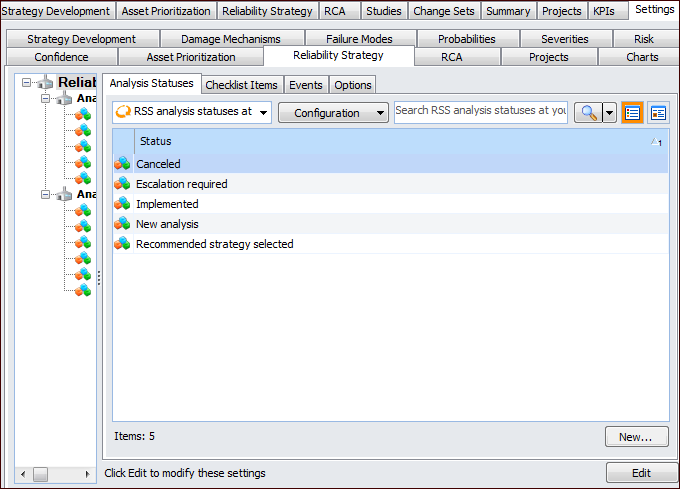Open the Failure Modes settings tab
The image size is (680, 489).
click(359, 39)
